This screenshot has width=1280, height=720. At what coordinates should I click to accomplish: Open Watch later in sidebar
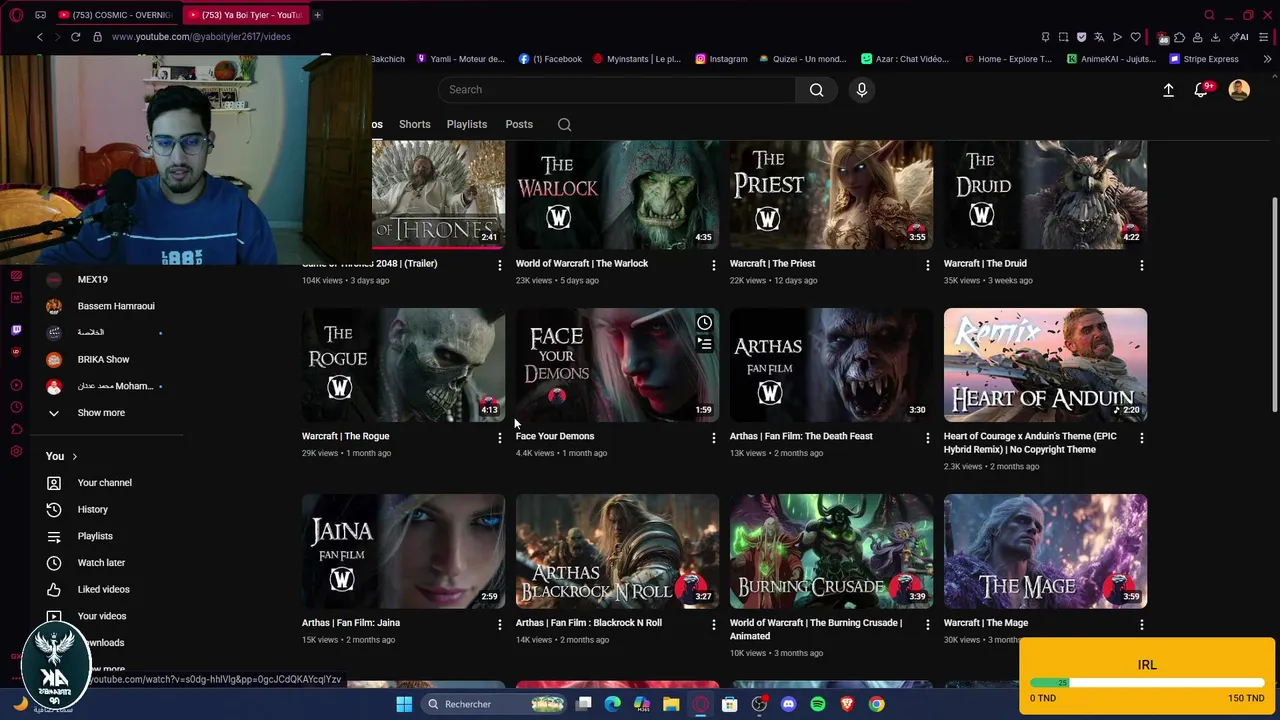[x=101, y=563]
